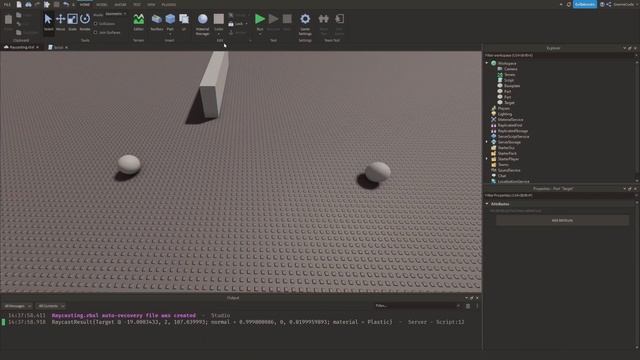The height and width of the screenshot is (360, 640).
Task: Click the Add Attribute button
Action: (x=562, y=220)
